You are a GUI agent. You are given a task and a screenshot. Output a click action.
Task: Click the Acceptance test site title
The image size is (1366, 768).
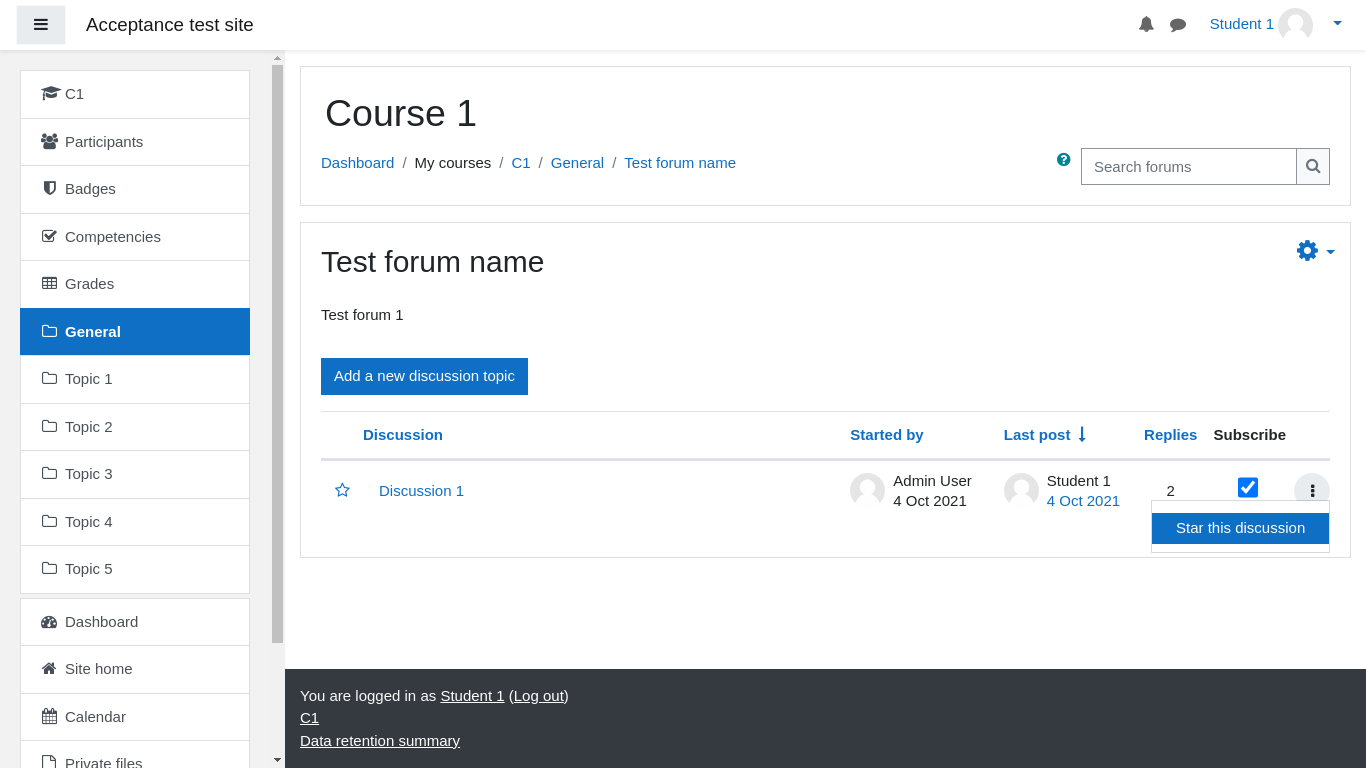170,25
